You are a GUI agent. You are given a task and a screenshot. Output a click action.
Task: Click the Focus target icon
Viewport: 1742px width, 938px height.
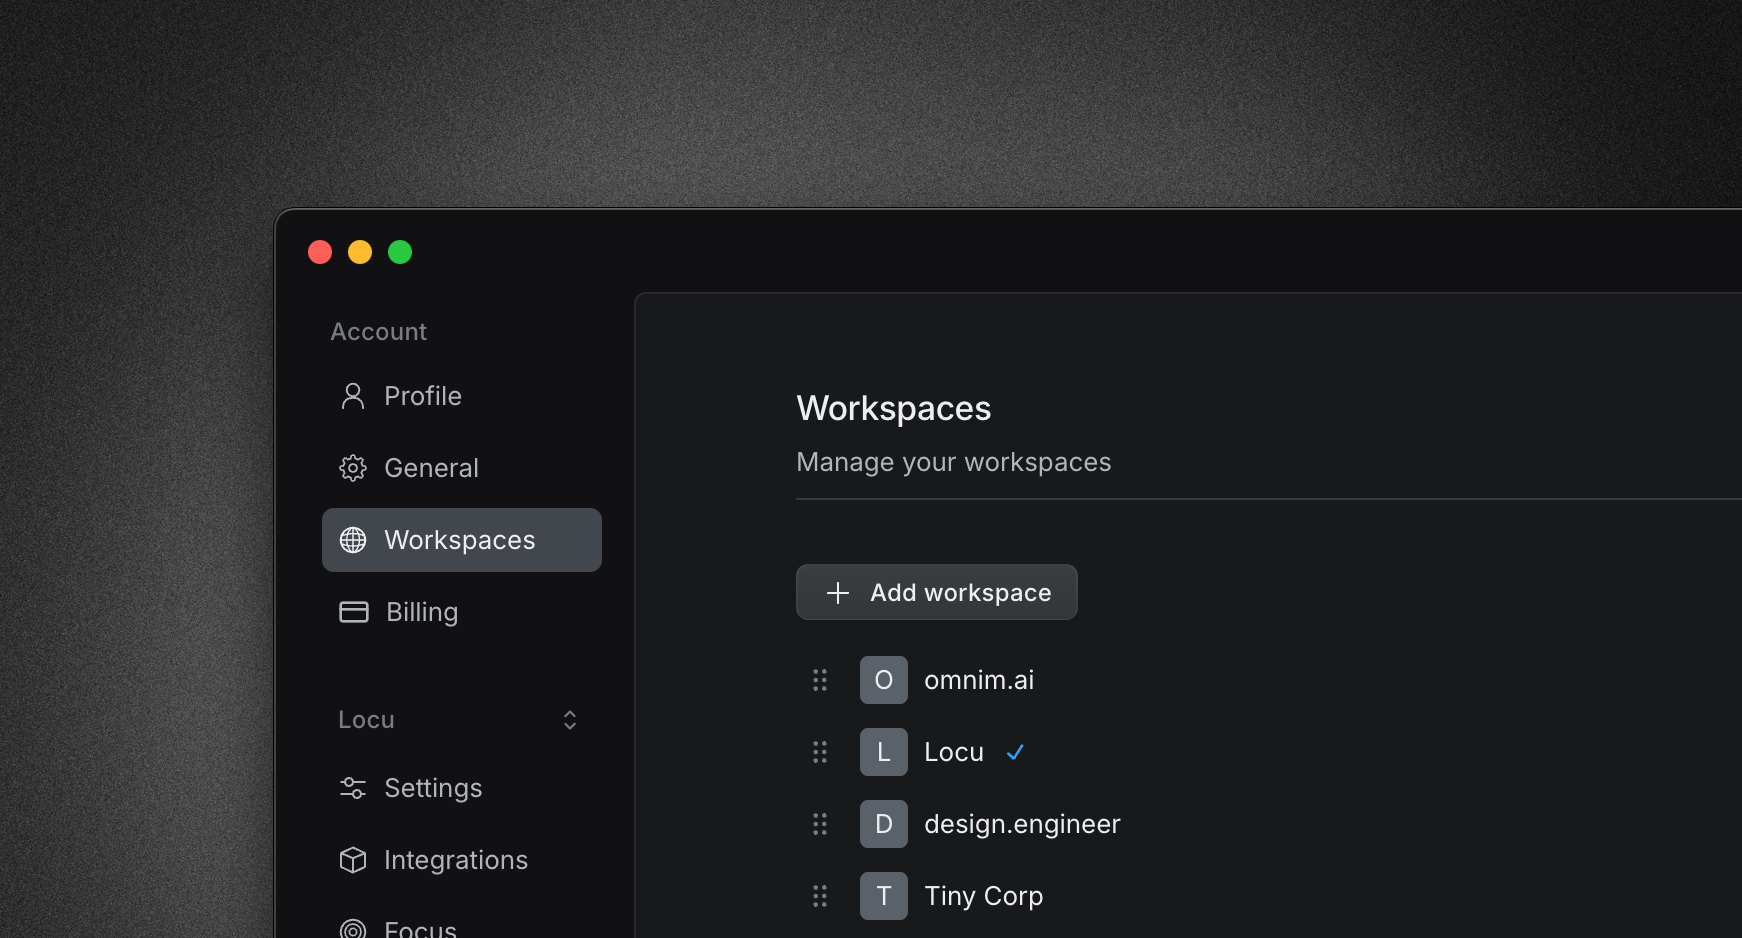(x=352, y=929)
